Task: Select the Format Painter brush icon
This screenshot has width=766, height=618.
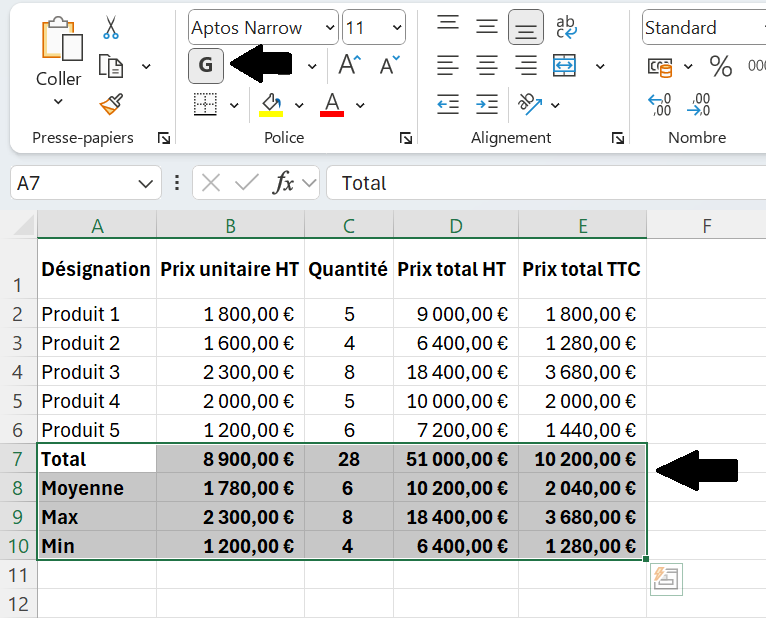Action: (x=111, y=104)
